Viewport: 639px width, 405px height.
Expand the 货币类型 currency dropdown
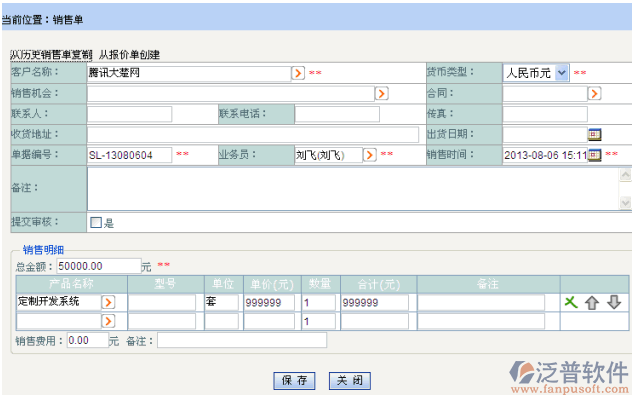(561, 73)
